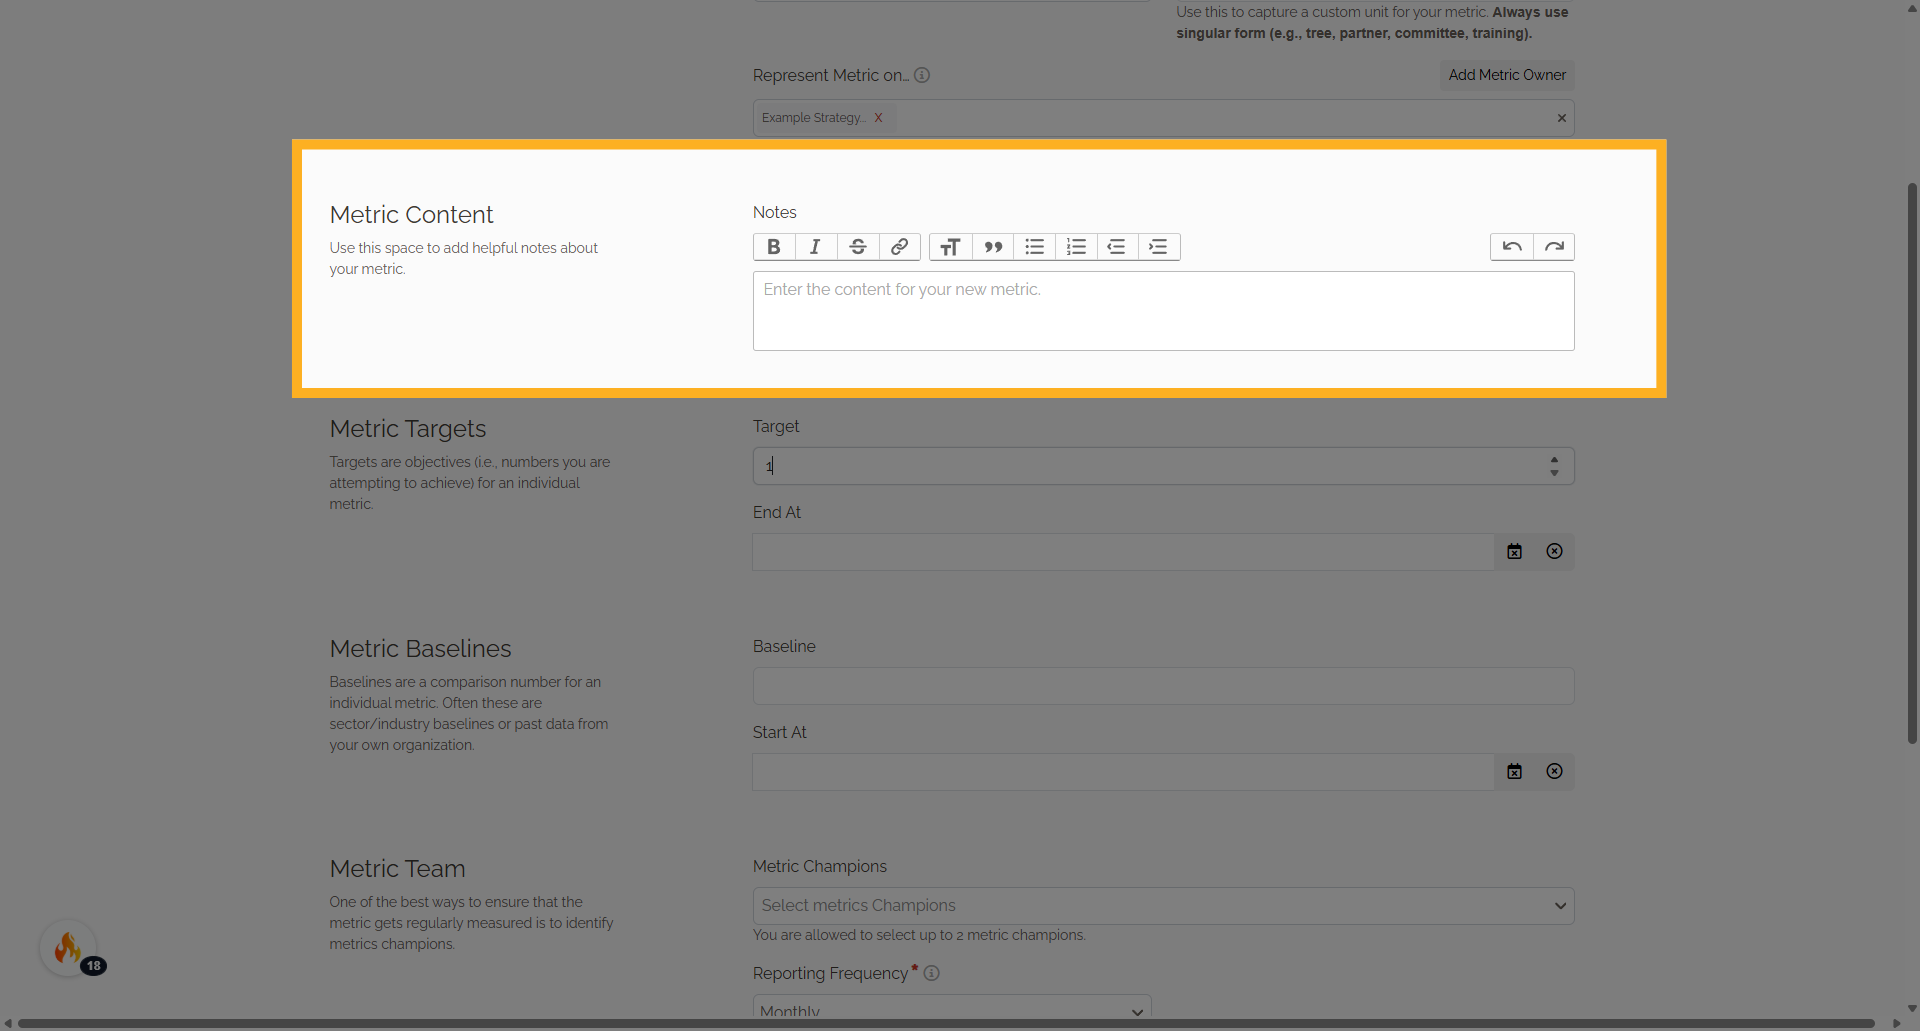Click the 'You are allowed to select up to 2' note
The width and height of the screenshot is (1920, 1031).
(919, 935)
